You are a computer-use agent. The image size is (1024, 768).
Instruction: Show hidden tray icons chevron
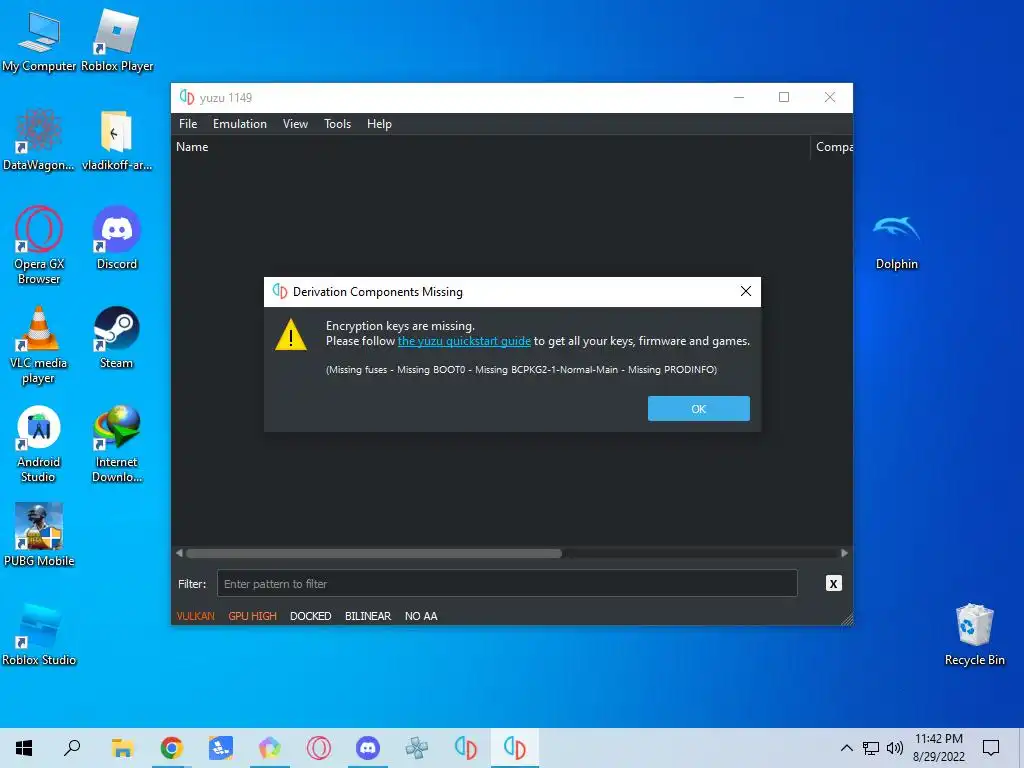pos(846,748)
